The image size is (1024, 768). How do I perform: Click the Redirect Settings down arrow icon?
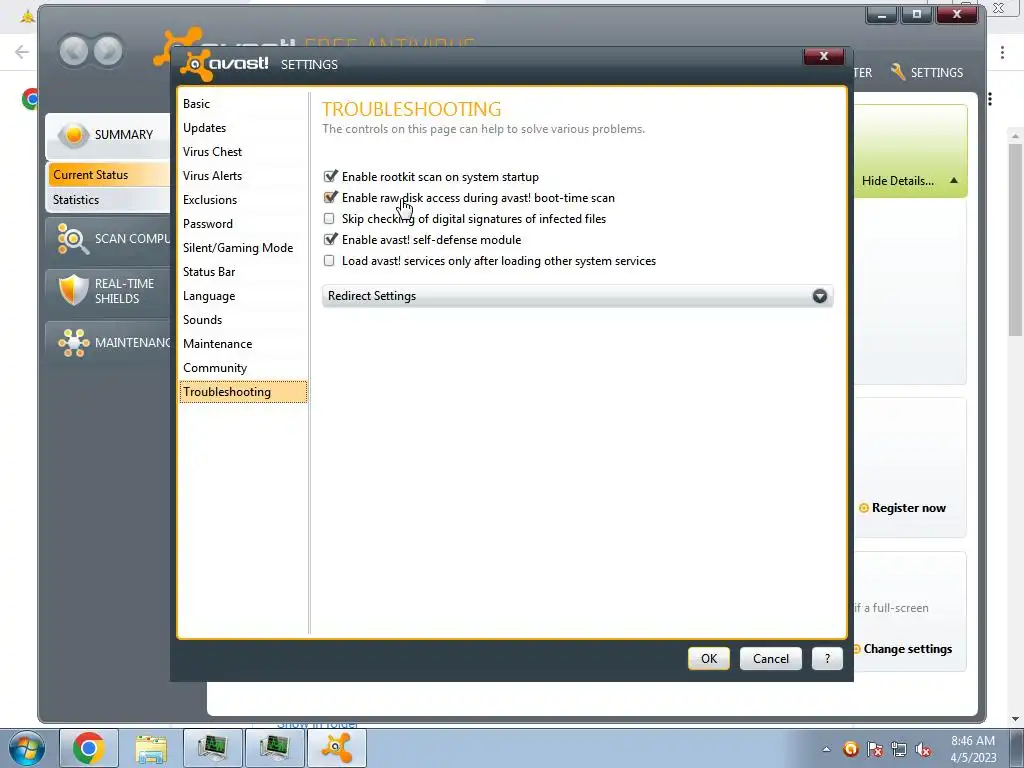click(820, 296)
